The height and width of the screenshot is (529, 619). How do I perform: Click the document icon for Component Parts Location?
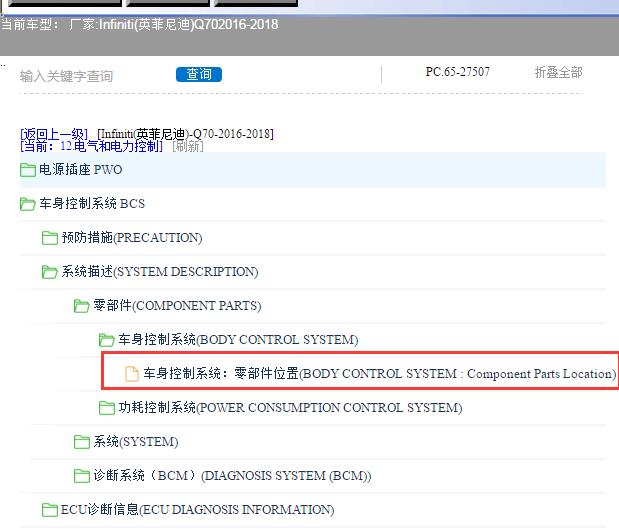132,374
